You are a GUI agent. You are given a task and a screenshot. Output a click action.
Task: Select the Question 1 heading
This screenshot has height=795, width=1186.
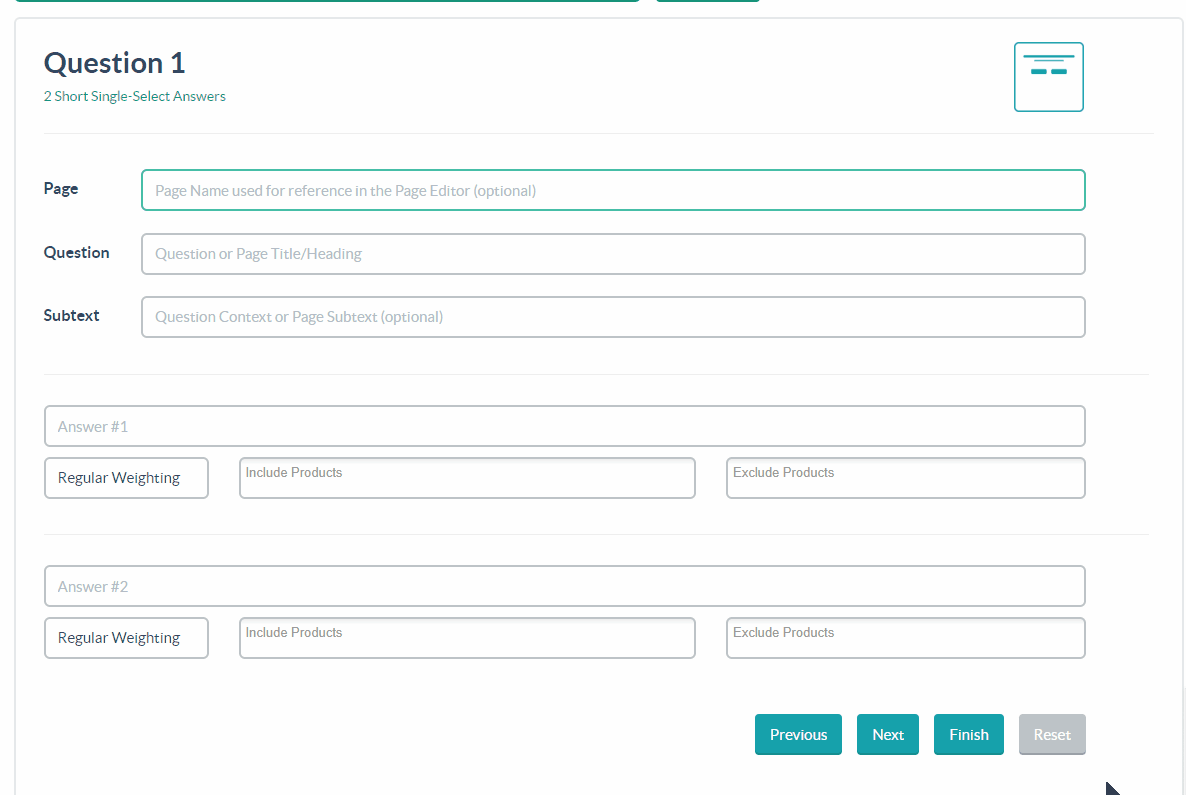click(114, 62)
